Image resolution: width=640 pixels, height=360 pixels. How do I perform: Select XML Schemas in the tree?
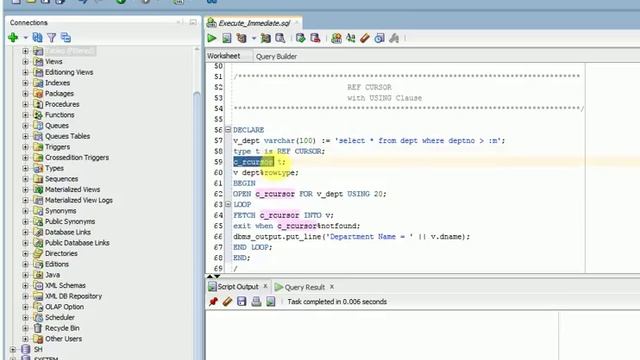tap(65, 286)
